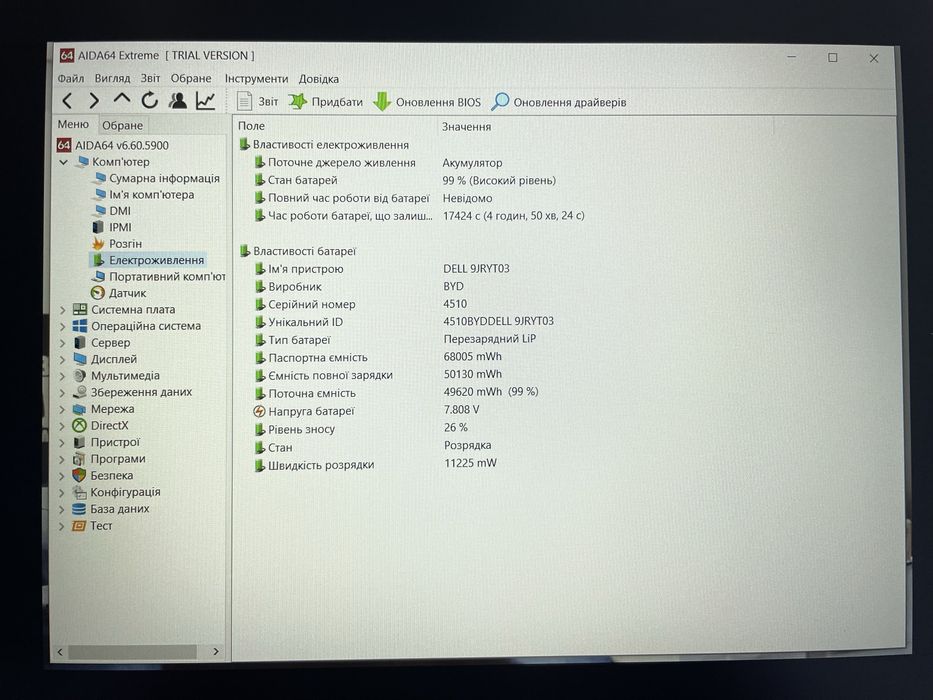Expand the Мережа node
This screenshot has height=700, width=933.
pyautogui.click(x=62, y=410)
